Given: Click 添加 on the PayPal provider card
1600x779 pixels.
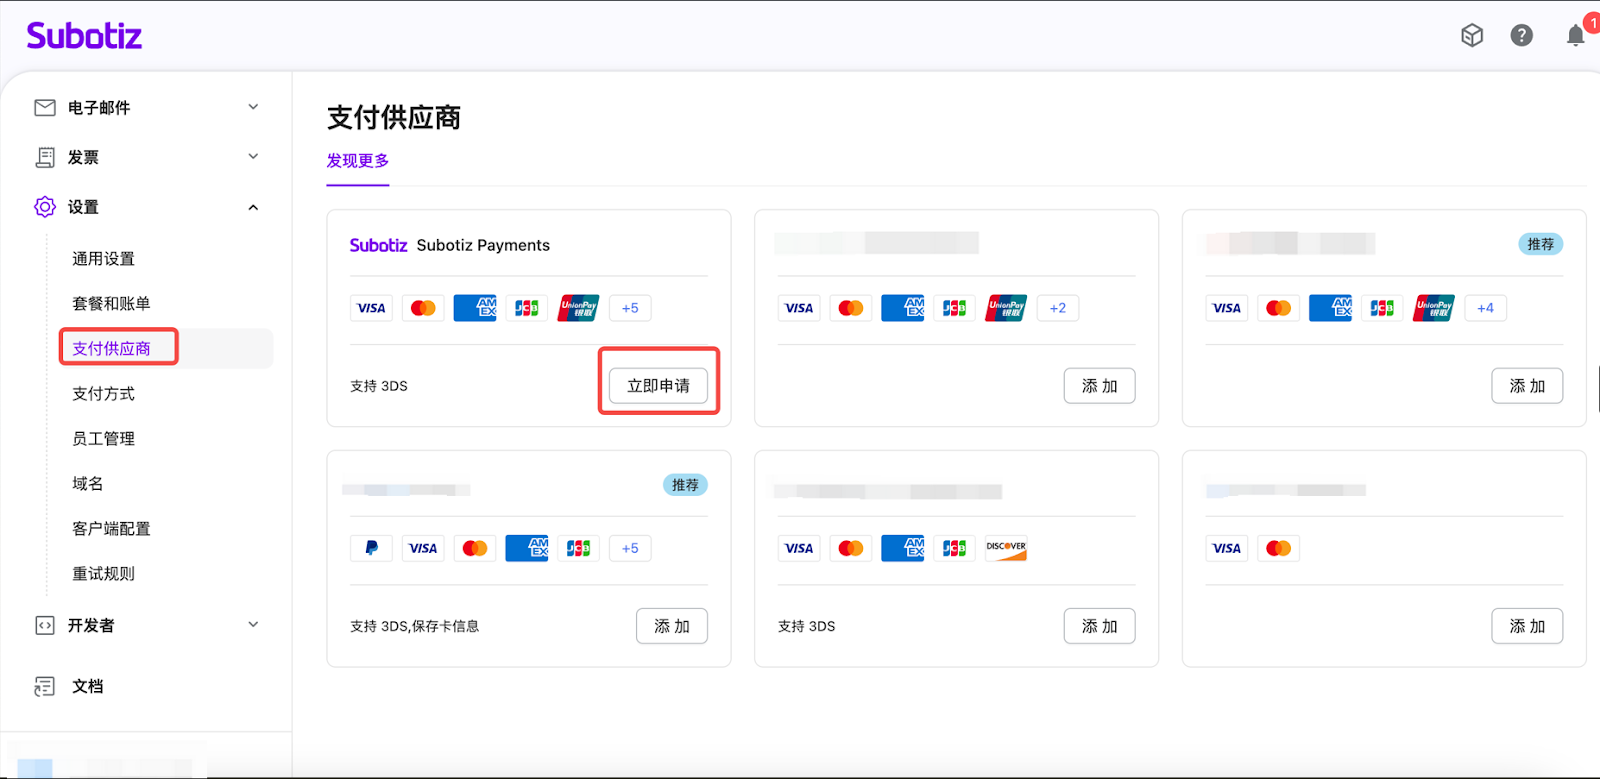Looking at the screenshot, I should click(x=671, y=626).
